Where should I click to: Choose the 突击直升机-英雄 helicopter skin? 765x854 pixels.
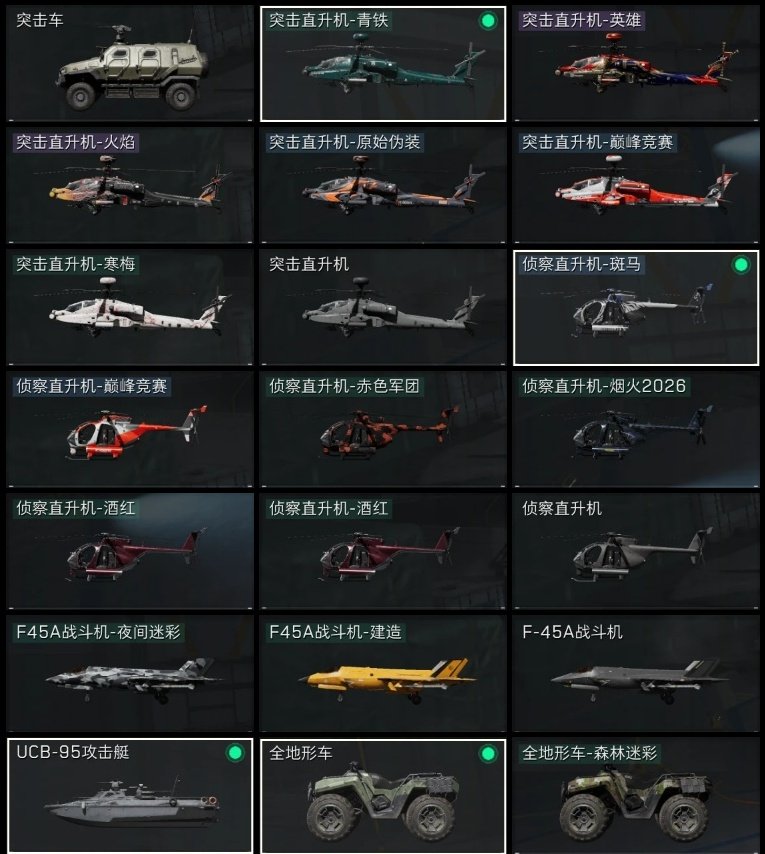(x=635, y=63)
